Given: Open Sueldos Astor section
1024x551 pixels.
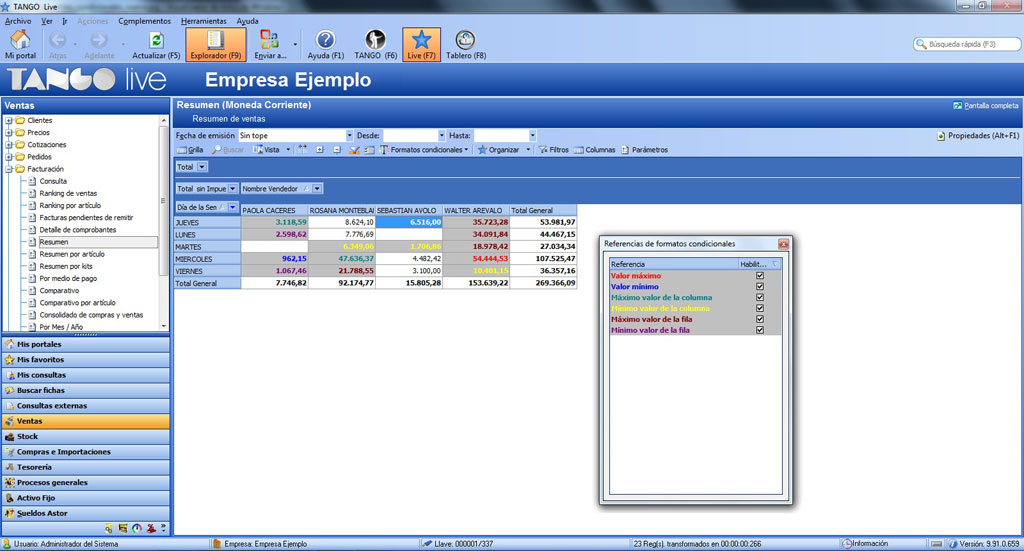Looking at the screenshot, I should click(x=86, y=513).
